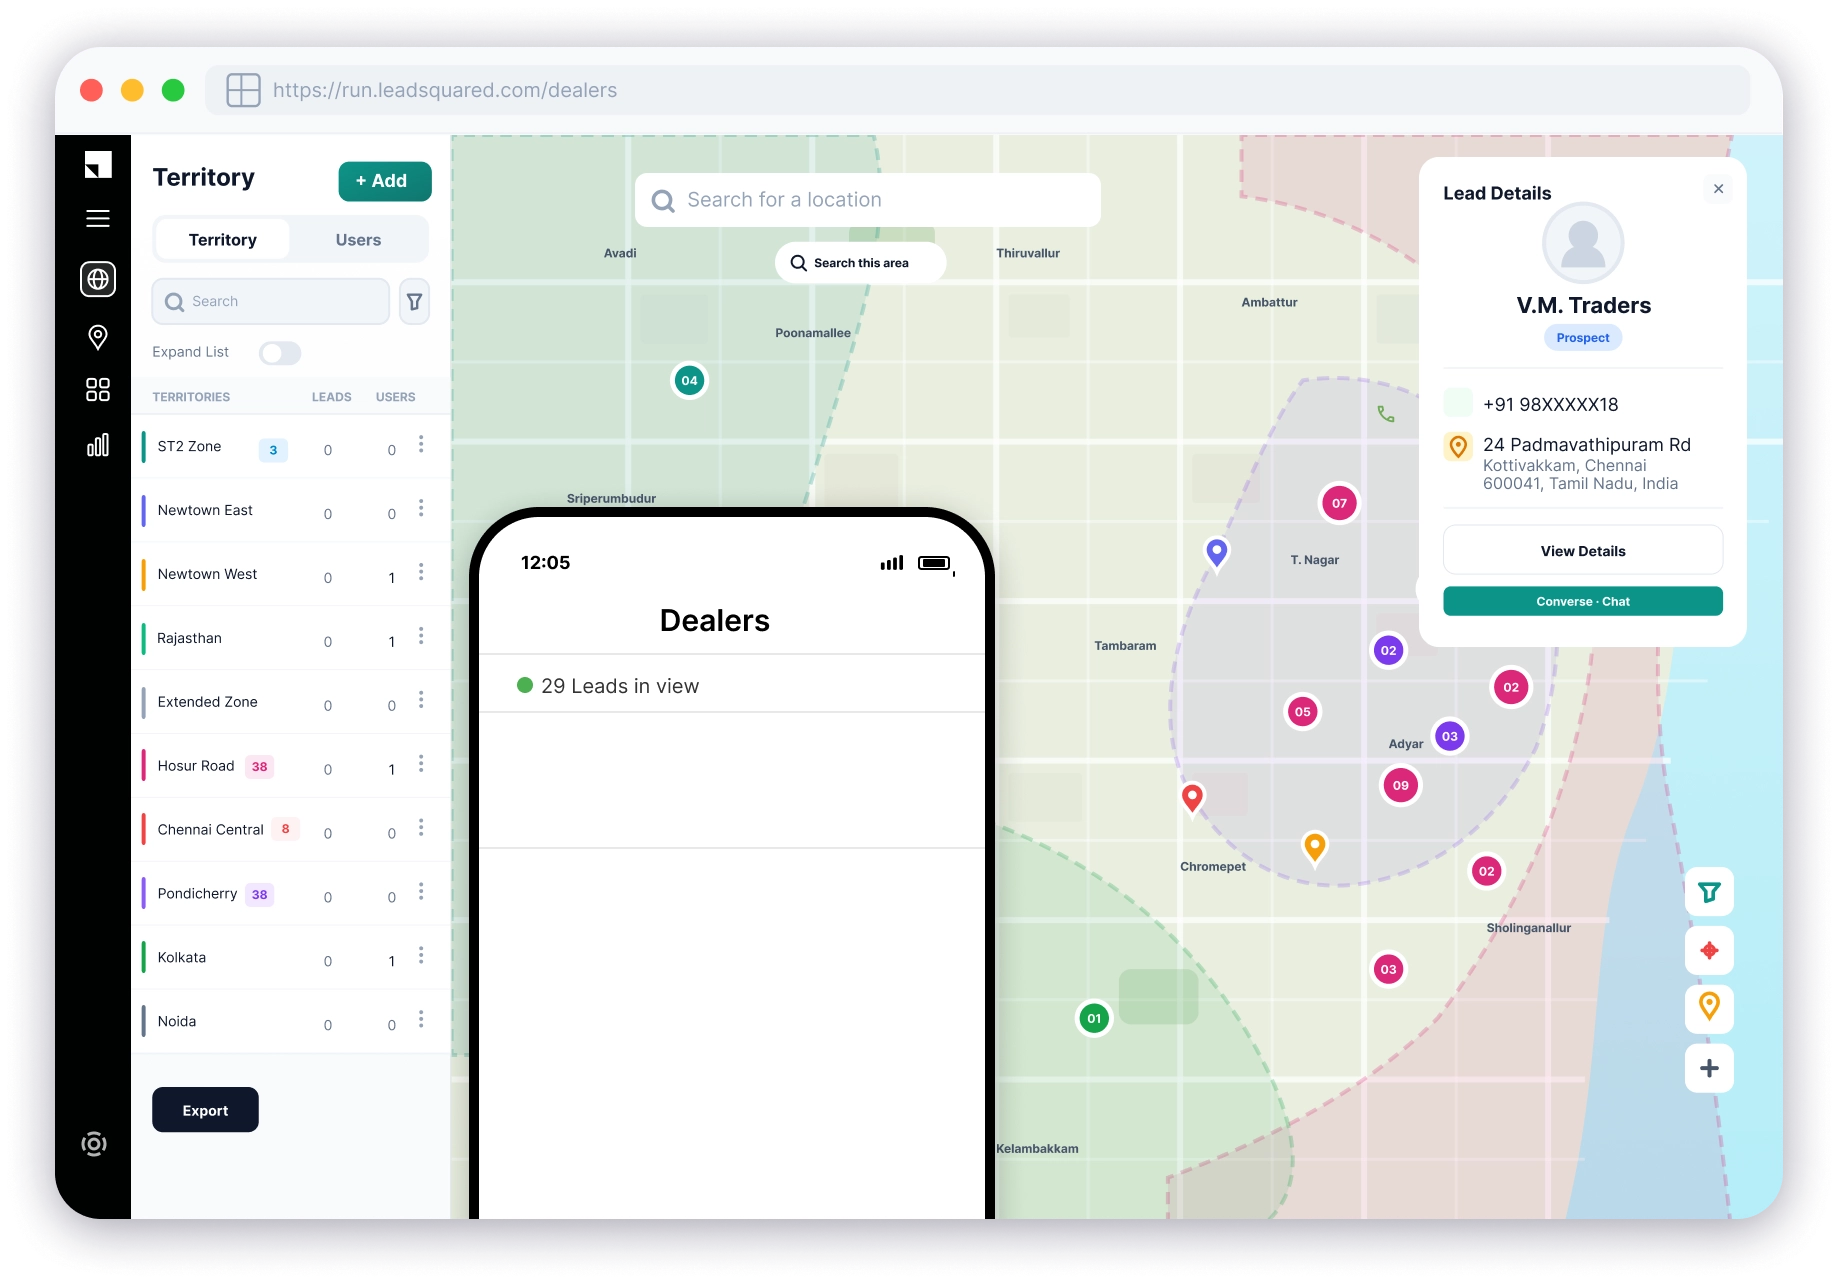Click the phone number +91 98XXXXX18
1838x1282 pixels.
(1550, 404)
